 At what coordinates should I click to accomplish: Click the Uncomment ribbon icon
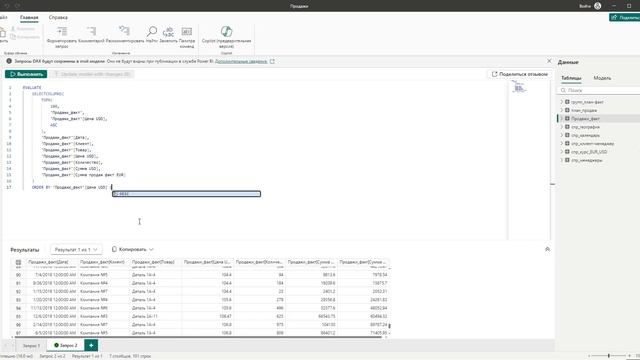[x=124, y=31]
